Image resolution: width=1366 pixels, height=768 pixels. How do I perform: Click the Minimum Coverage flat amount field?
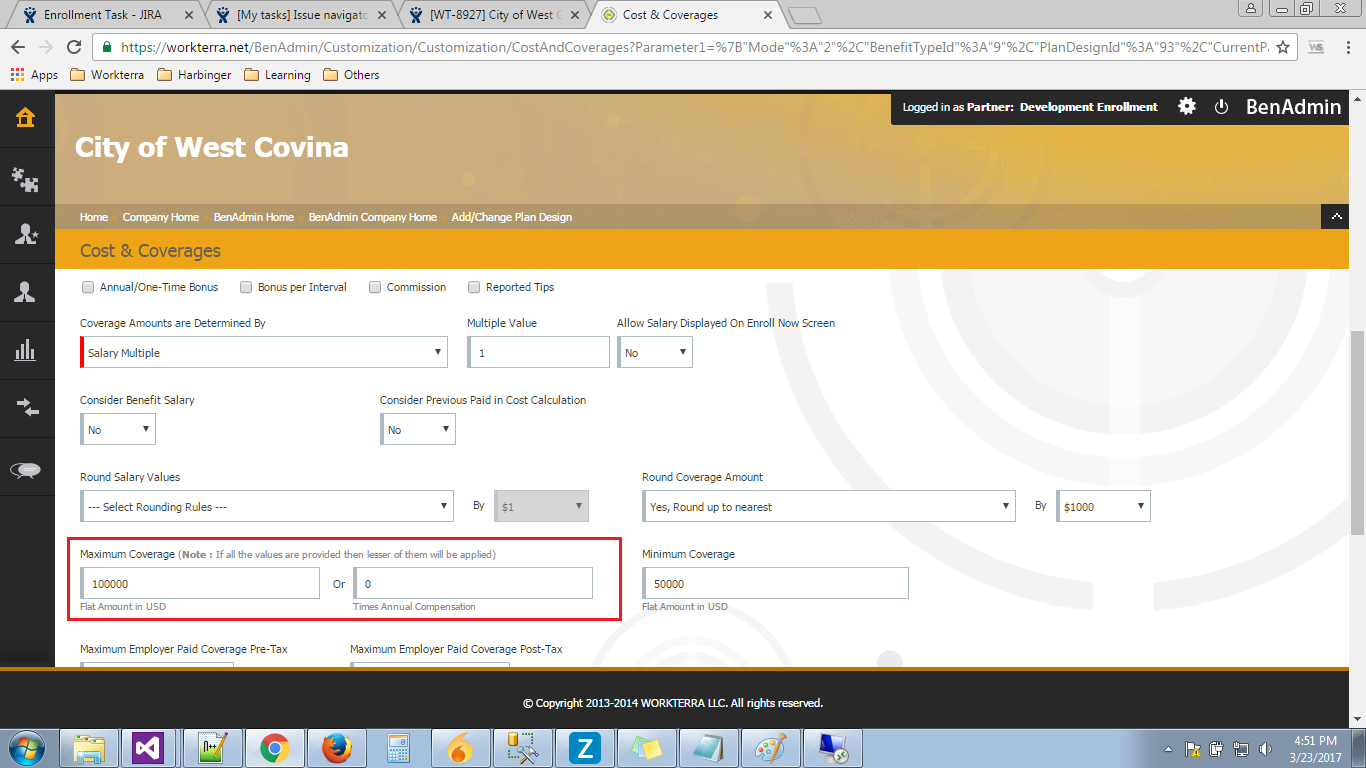click(776, 584)
